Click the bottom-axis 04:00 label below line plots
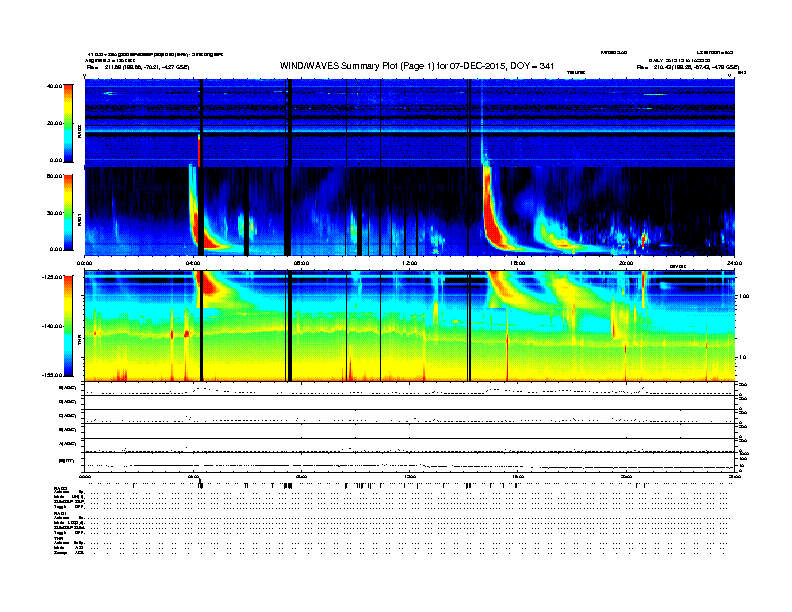This screenshot has width=792, height=612. point(193,476)
